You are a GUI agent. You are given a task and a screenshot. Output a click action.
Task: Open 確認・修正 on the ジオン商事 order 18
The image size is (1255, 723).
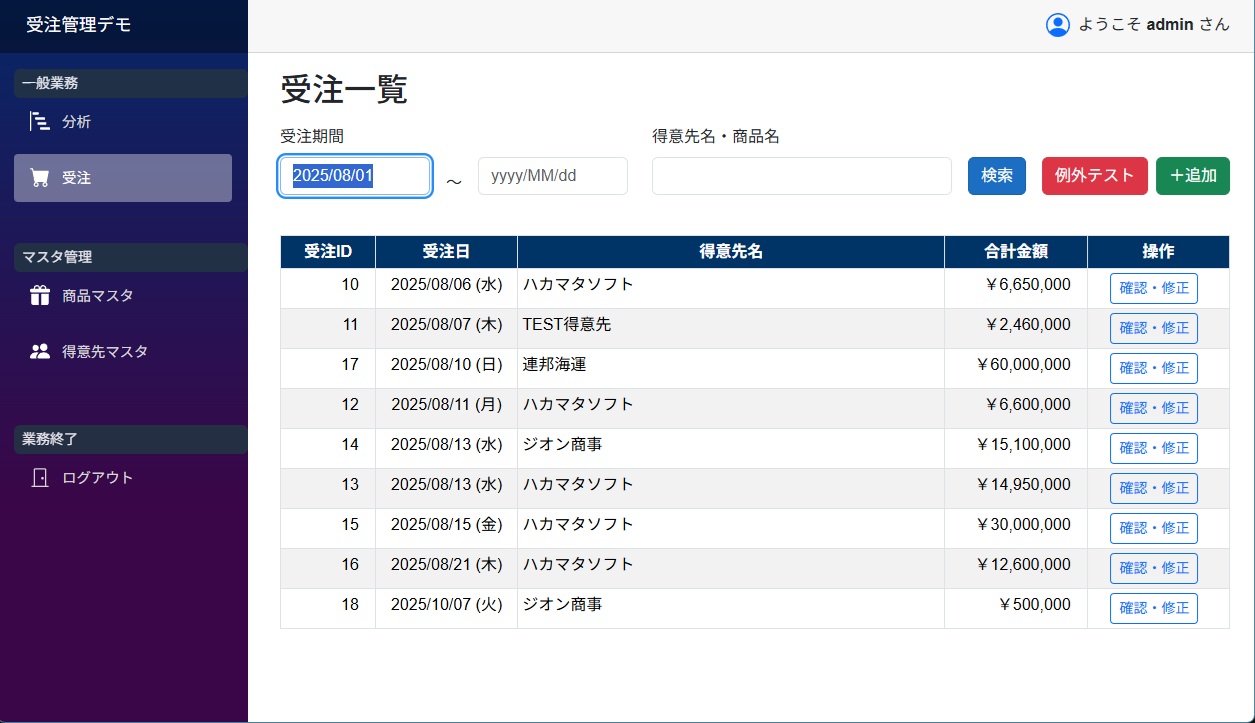click(1153, 608)
